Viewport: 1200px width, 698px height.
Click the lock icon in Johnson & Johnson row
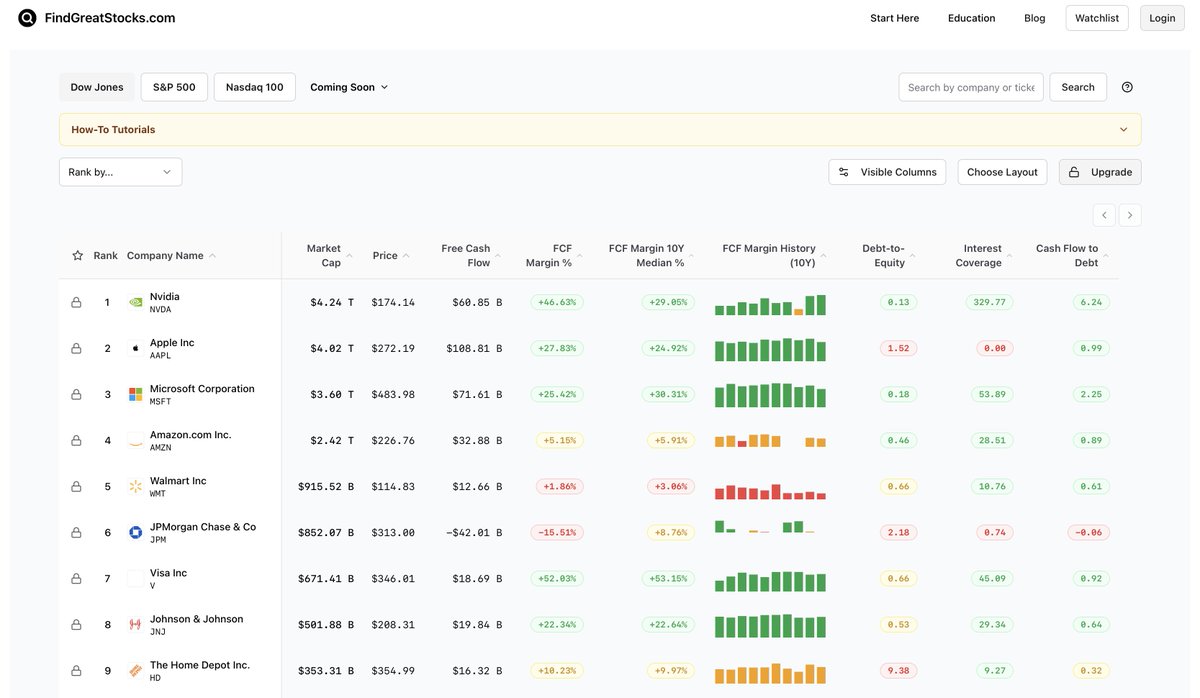[x=76, y=624]
